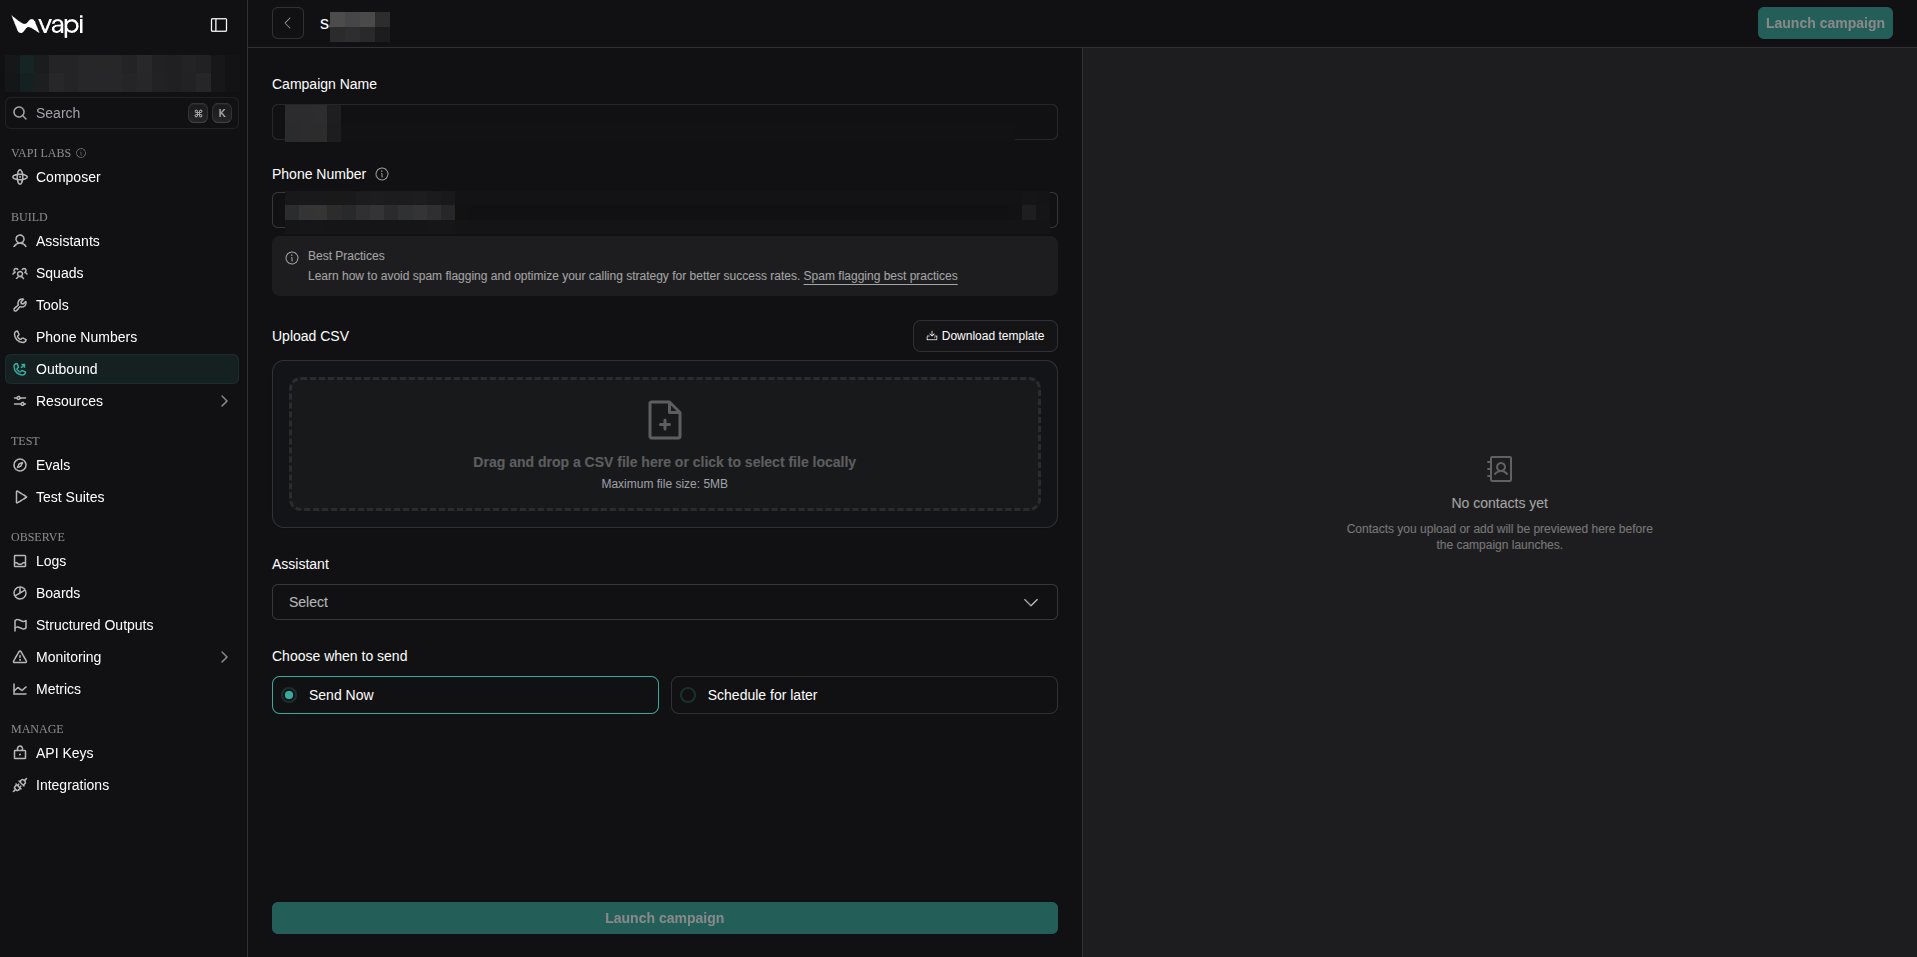This screenshot has width=1917, height=957.
Task: Expand the Resources submenu chevron
Action: 224,401
